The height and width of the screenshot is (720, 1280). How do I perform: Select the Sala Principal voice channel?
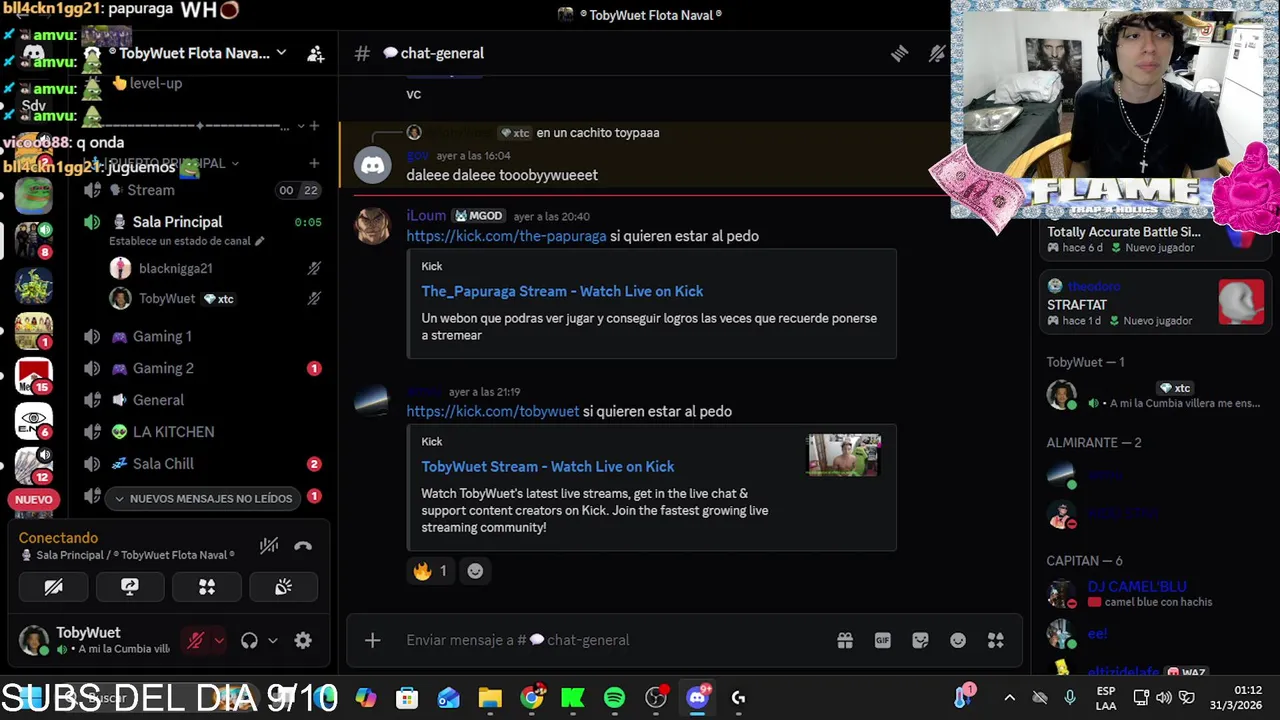[201, 222]
